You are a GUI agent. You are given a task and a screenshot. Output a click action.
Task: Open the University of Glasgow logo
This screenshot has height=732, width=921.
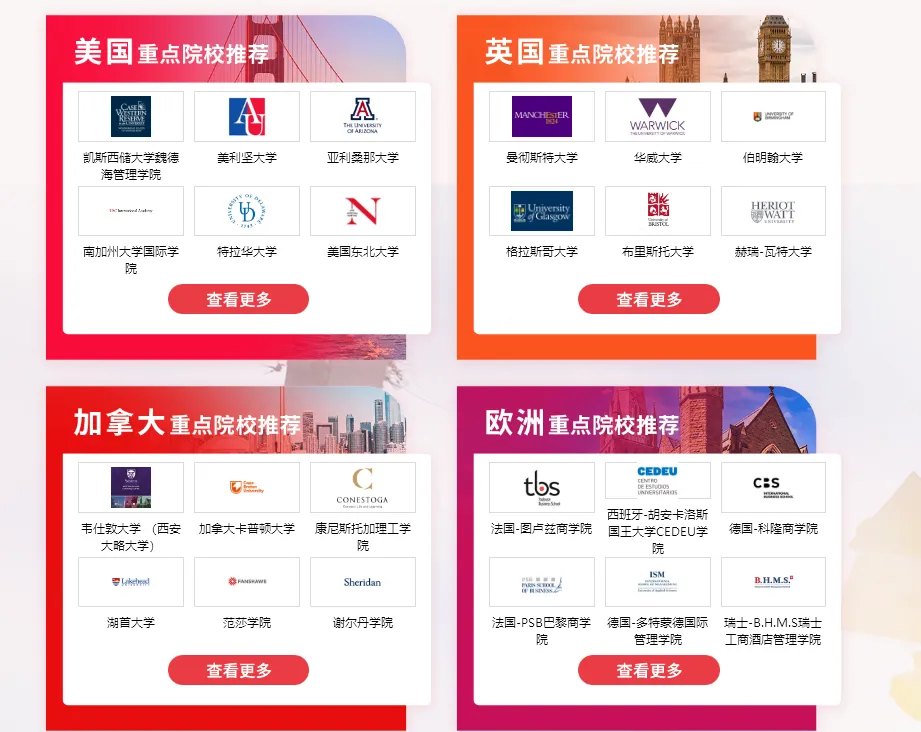(x=542, y=211)
